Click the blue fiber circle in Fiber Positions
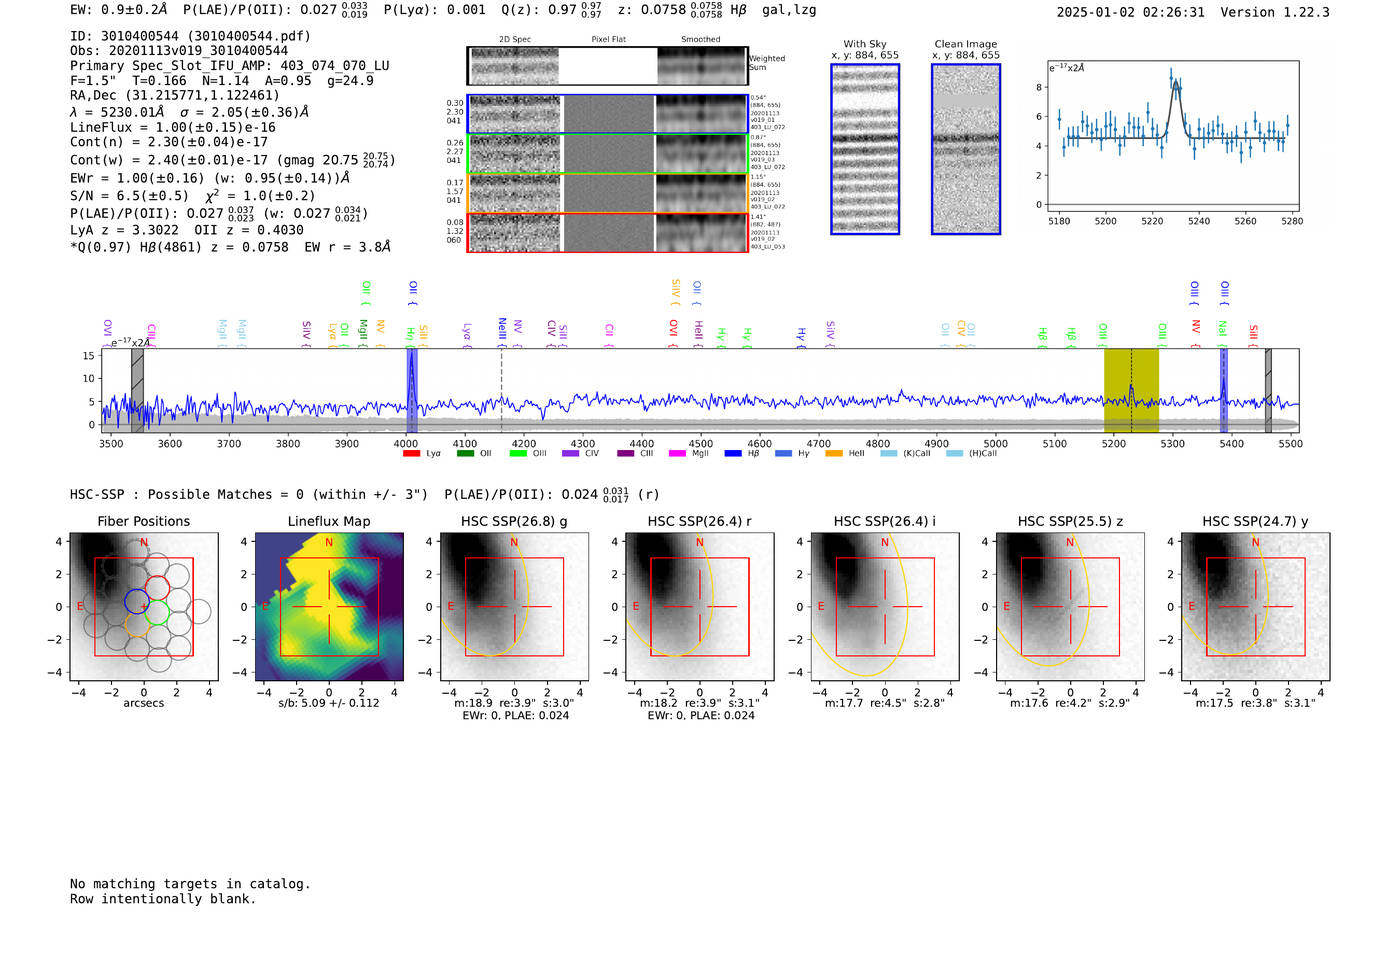The height and width of the screenshot is (953, 1400). click(x=137, y=601)
